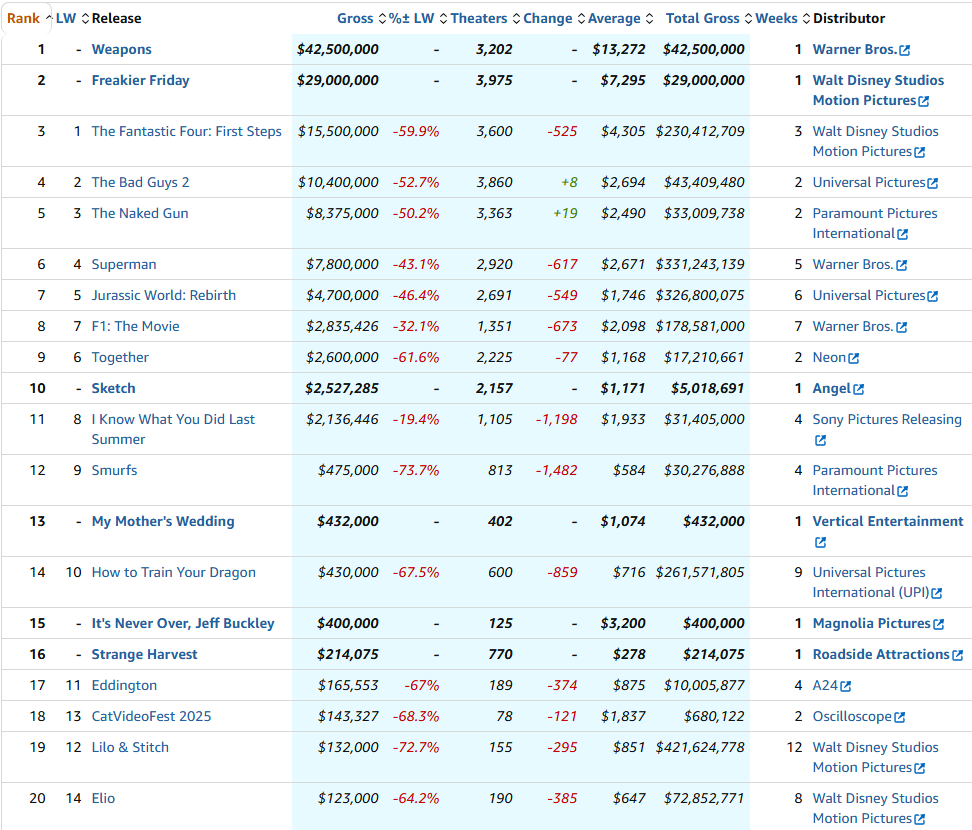Viewport: 972px width, 830px height.
Task: Click Roadside Attractions external link icon
Action: [x=957, y=655]
